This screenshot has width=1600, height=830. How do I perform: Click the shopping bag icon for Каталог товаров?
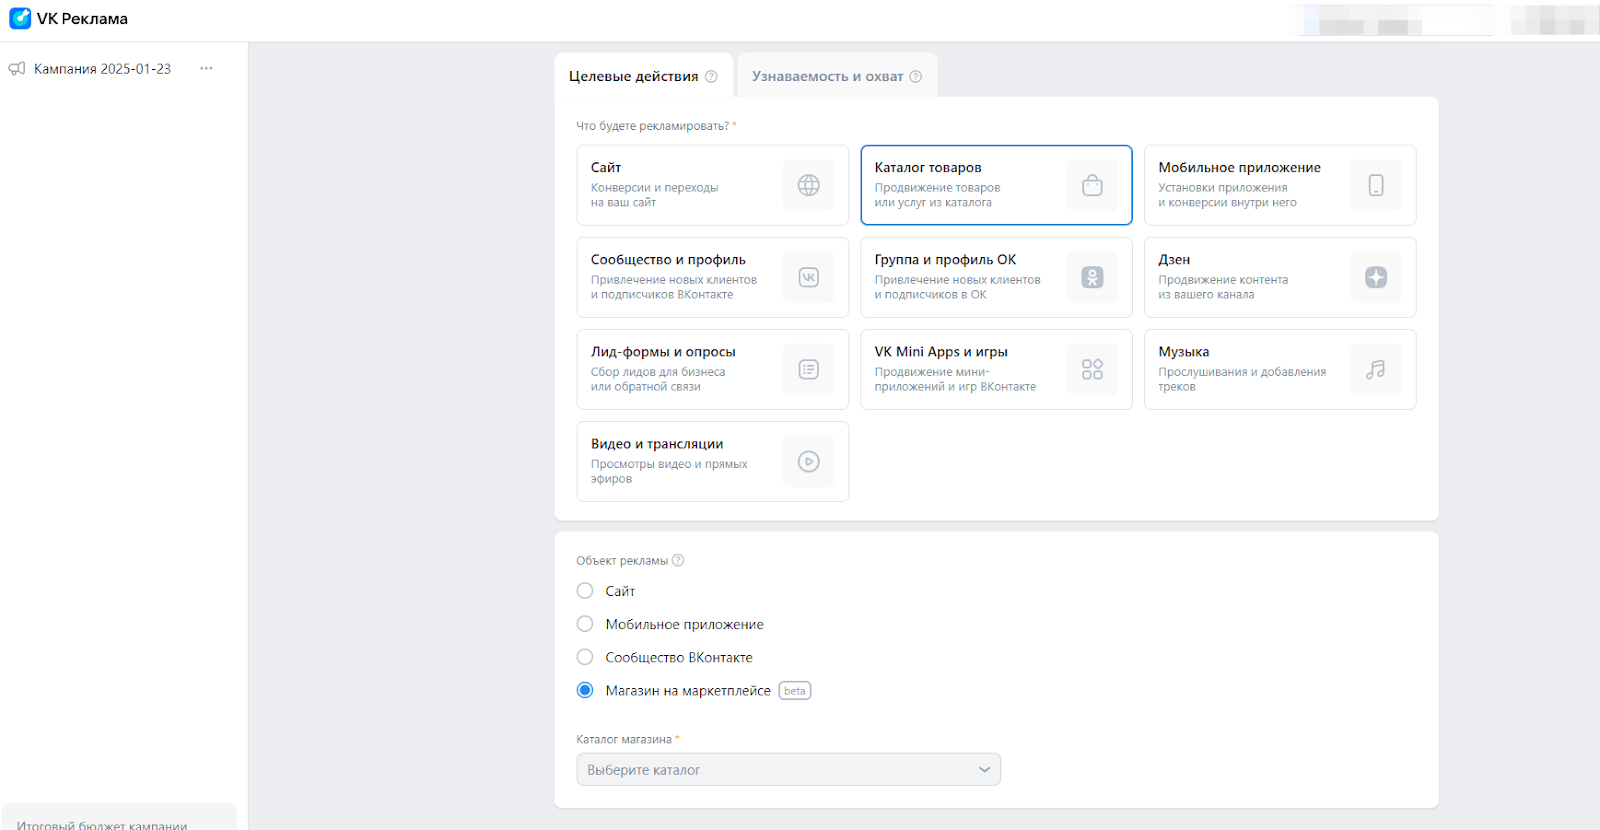[1092, 185]
